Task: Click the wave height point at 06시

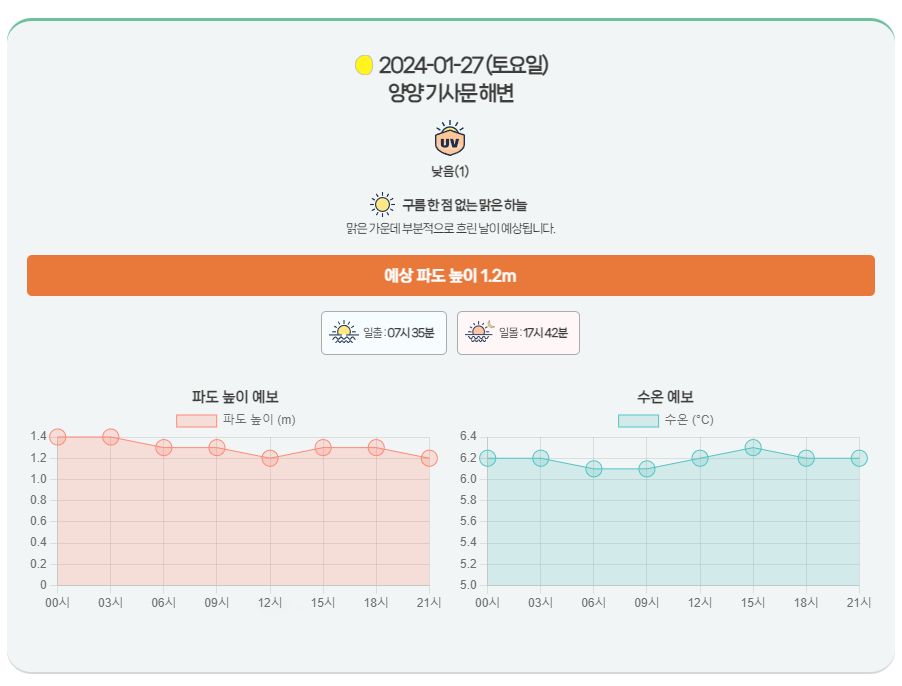Action: tap(164, 447)
